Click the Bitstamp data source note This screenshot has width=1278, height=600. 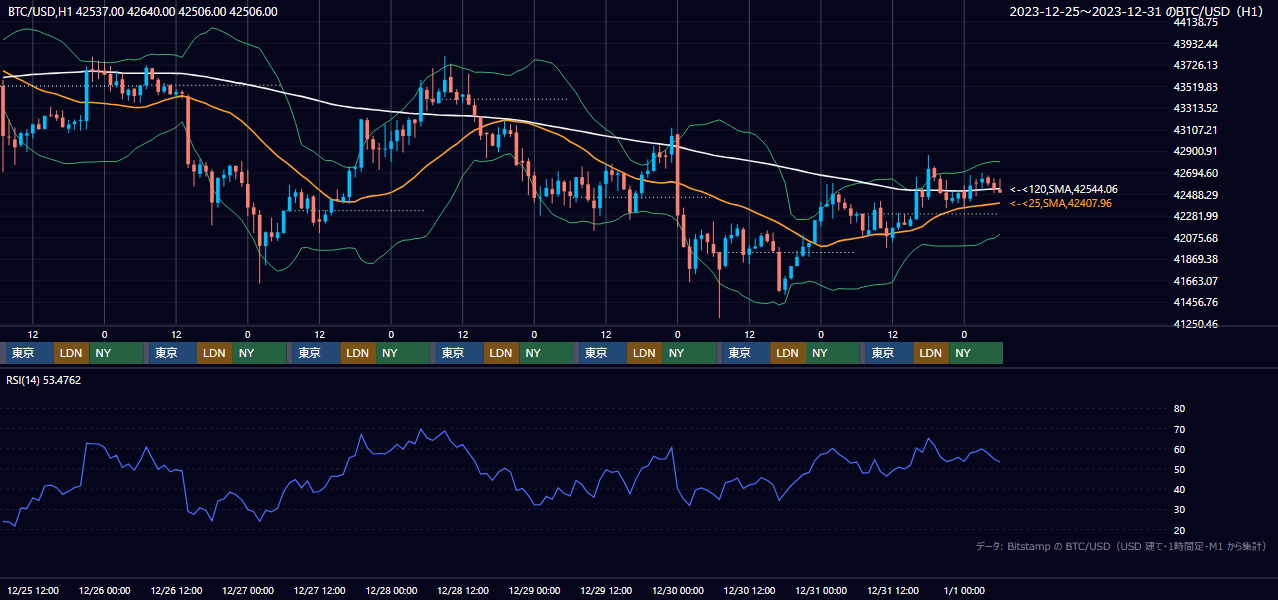[x=1121, y=546]
